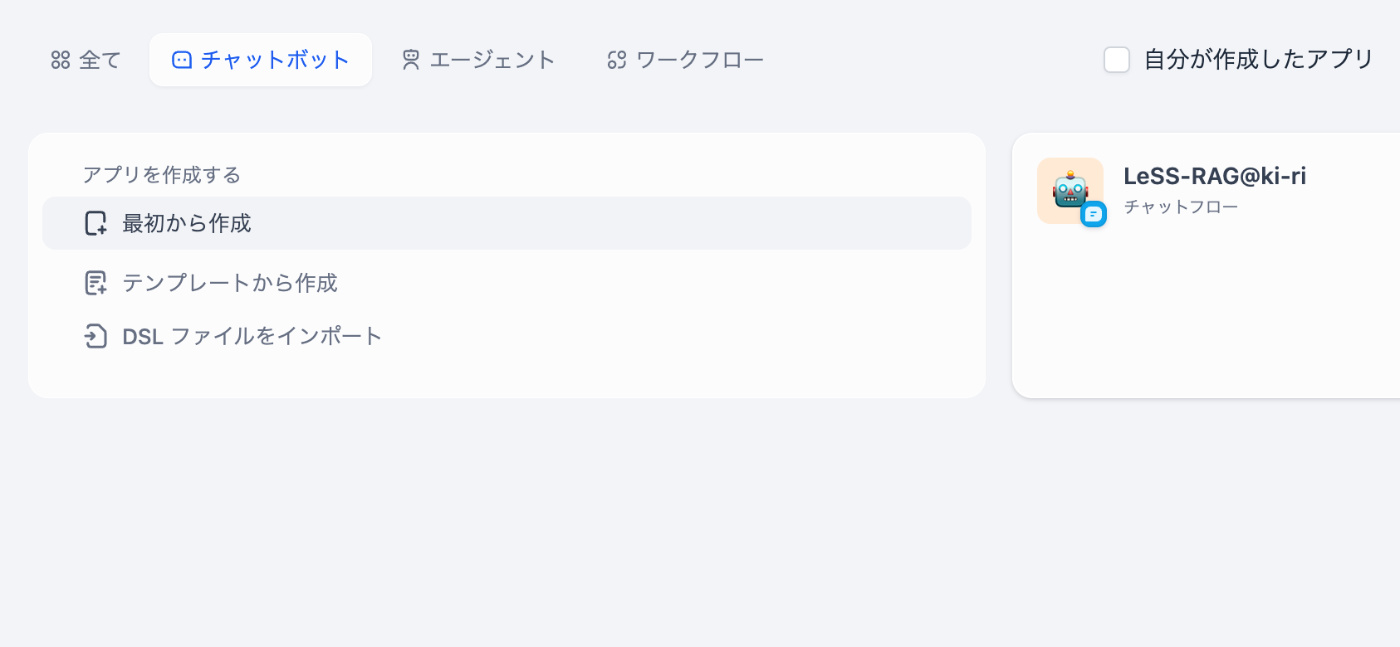1400x647 pixels.
Task: Select the チャットボット tab
Action: tap(261, 60)
